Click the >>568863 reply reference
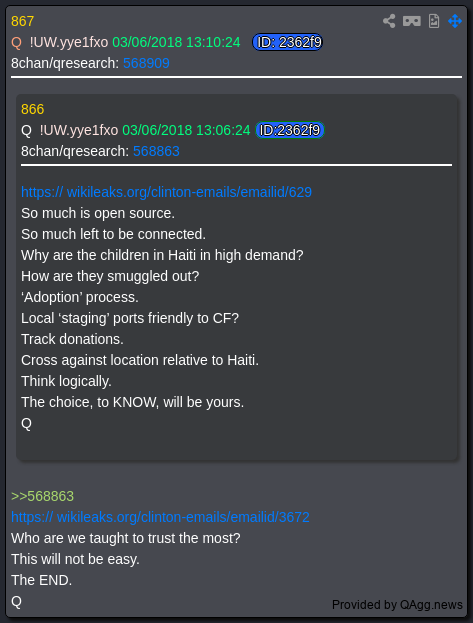This screenshot has height=623, width=473. [43, 496]
